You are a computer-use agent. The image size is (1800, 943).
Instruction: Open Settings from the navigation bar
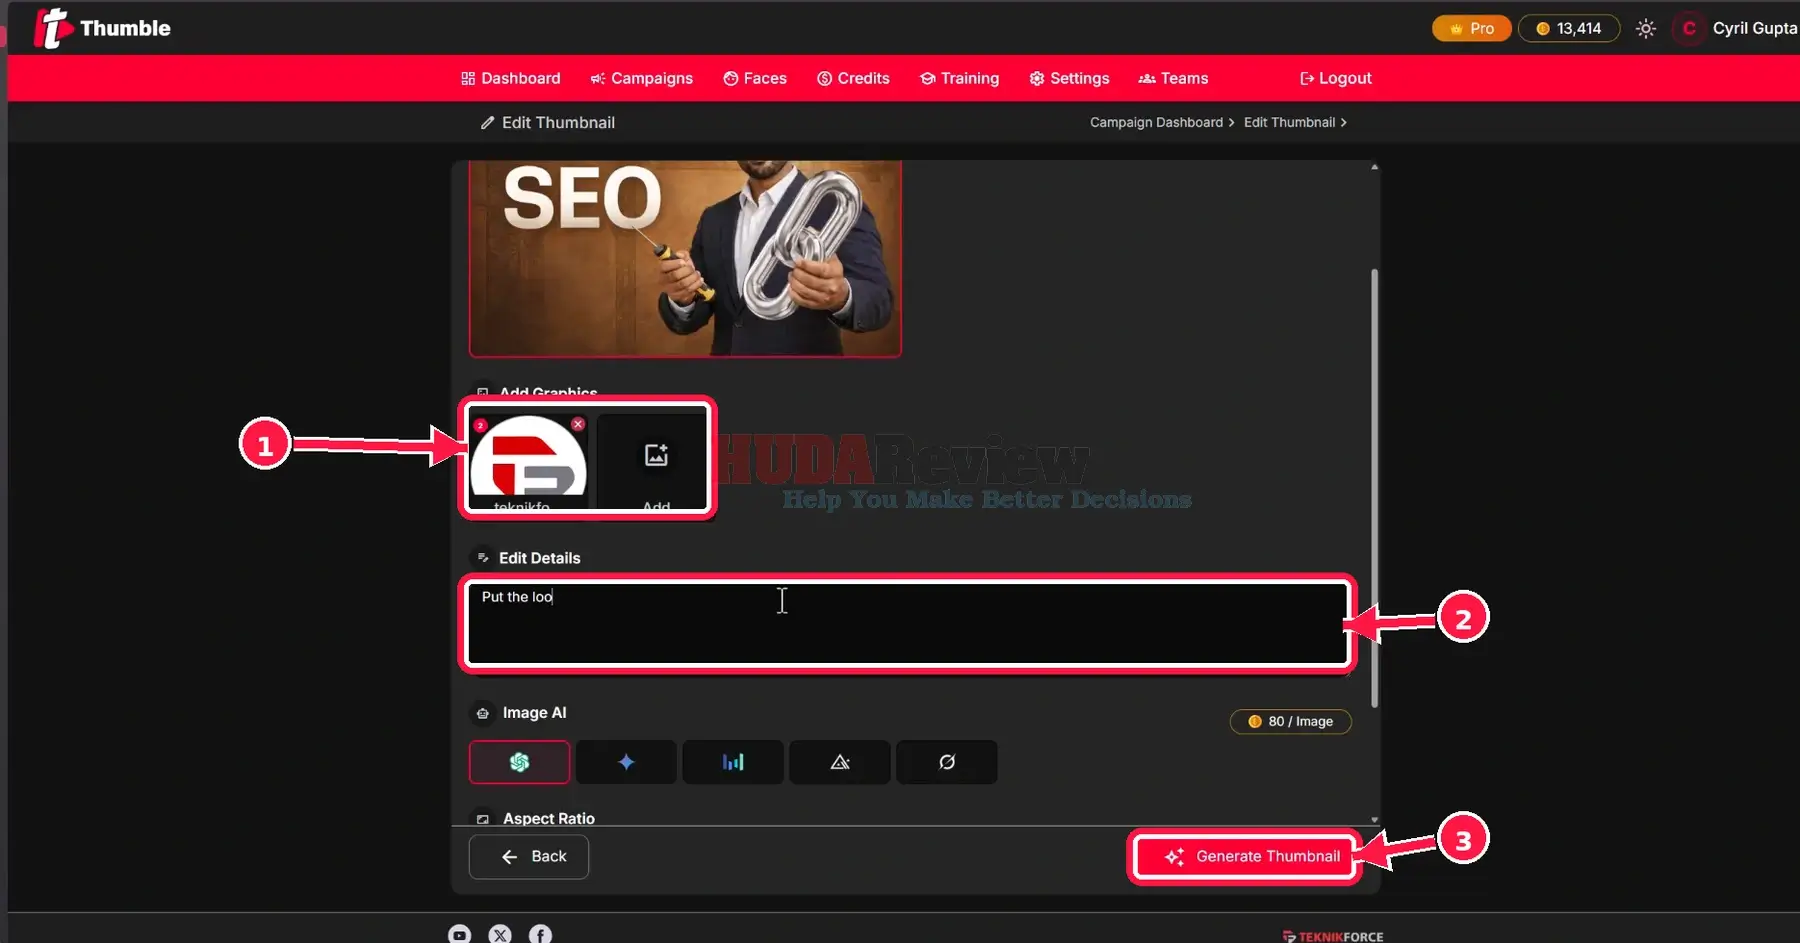coord(1069,78)
